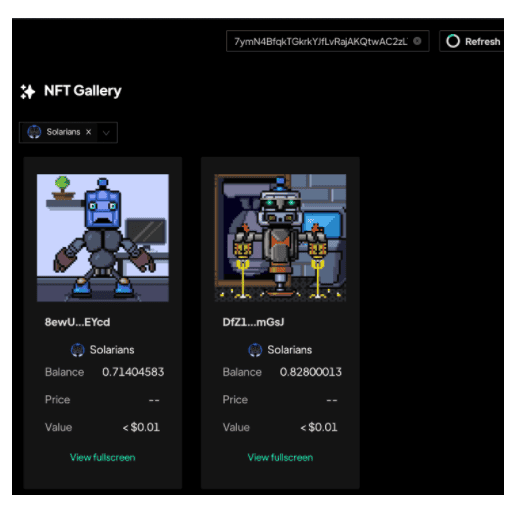Image resolution: width=518 pixels, height=505 pixels.
Task: View fullscreen for DfZ1...mGsJ NFT
Action: 280,457
